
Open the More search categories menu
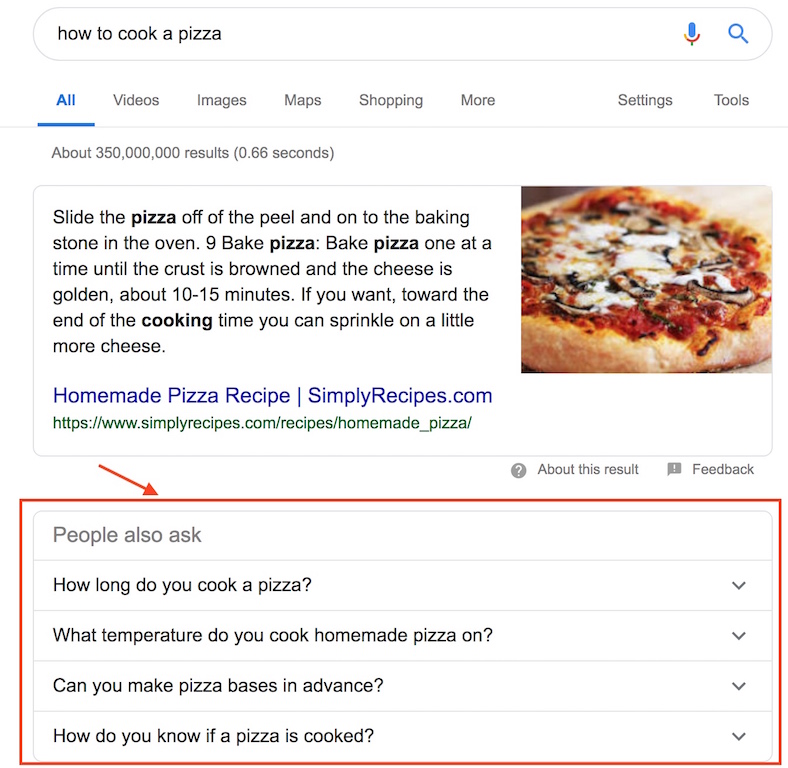point(478,100)
